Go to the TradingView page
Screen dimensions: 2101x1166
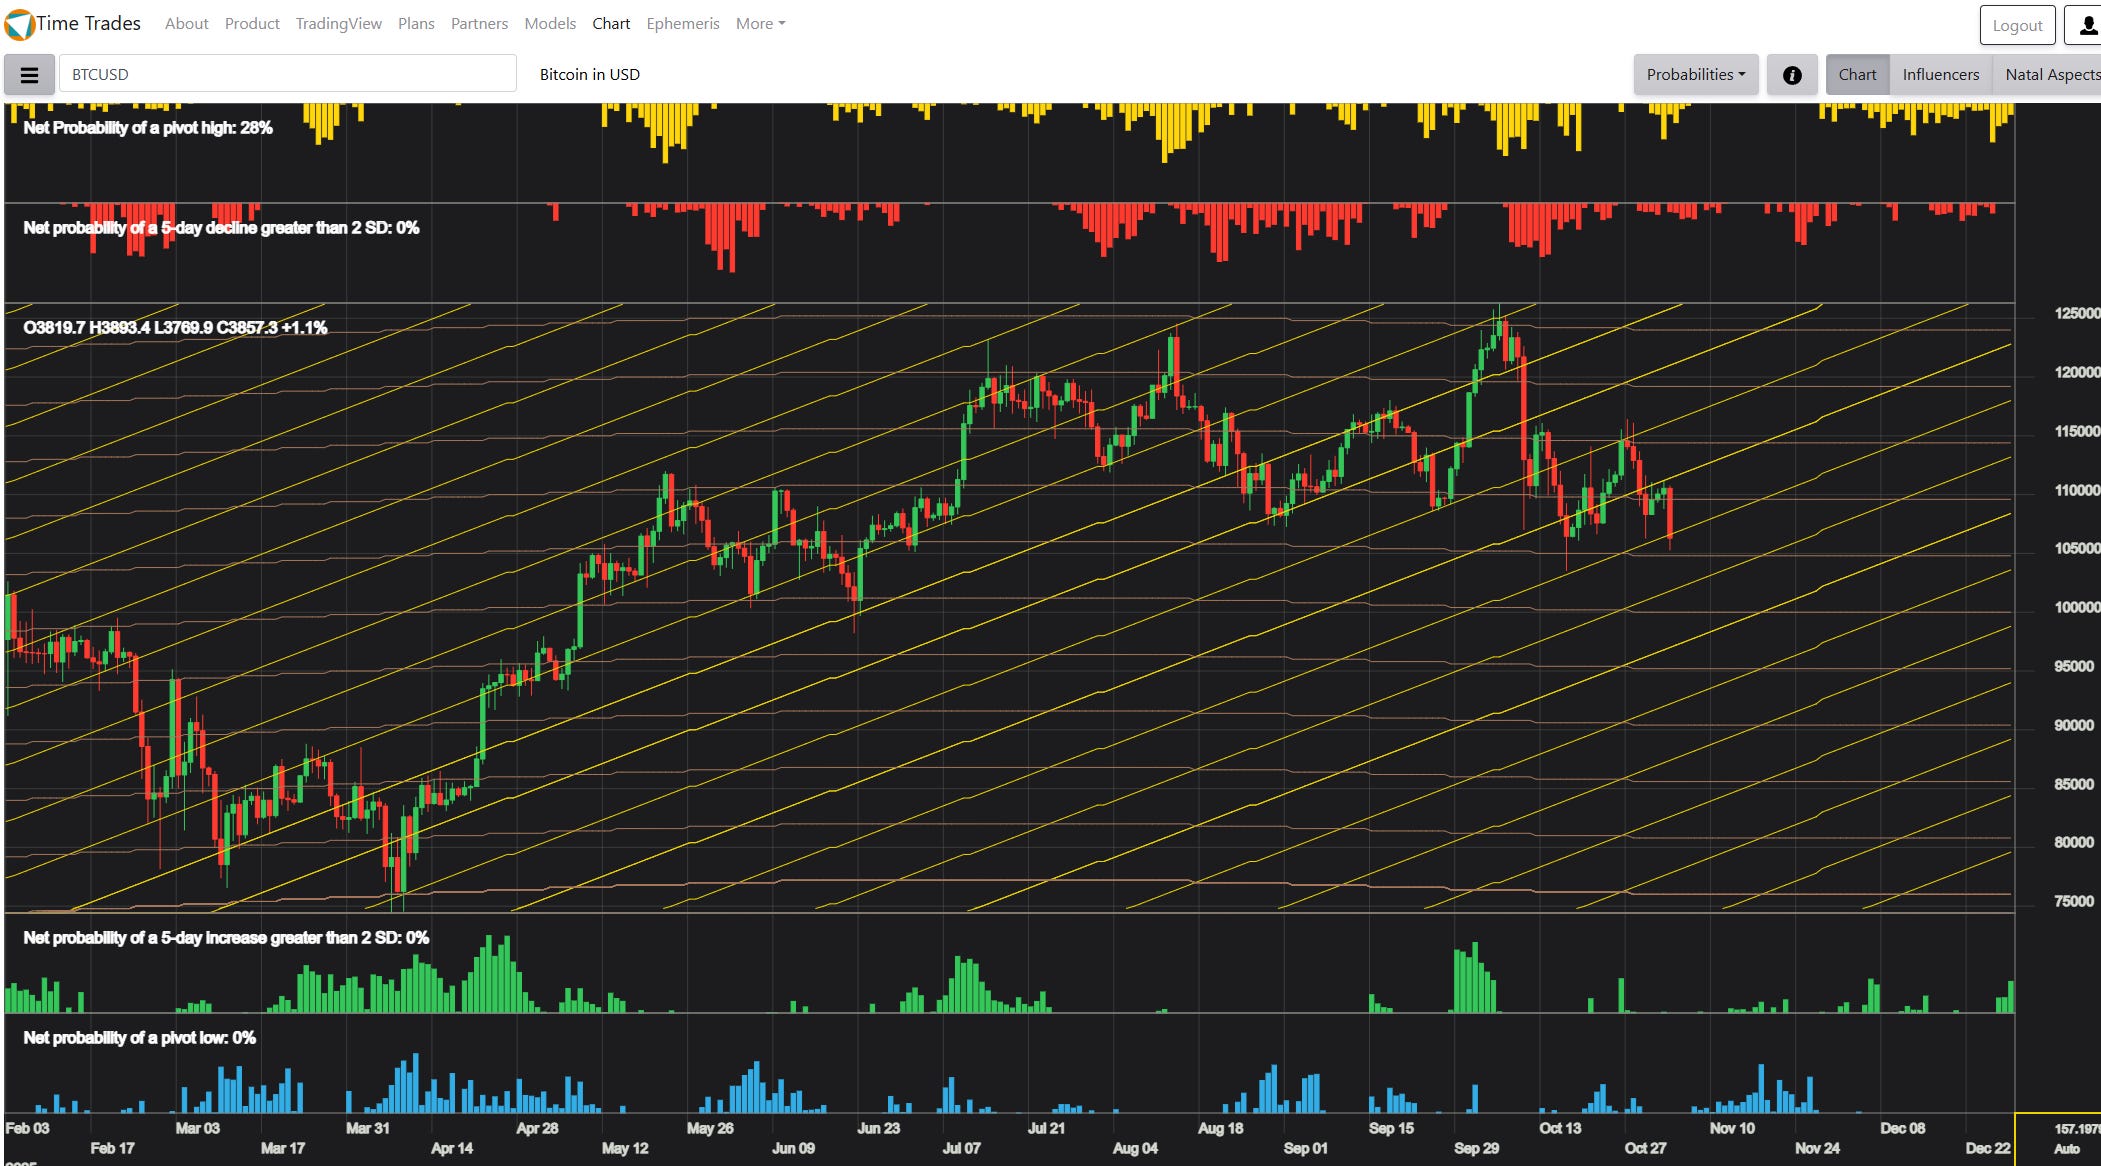point(338,24)
